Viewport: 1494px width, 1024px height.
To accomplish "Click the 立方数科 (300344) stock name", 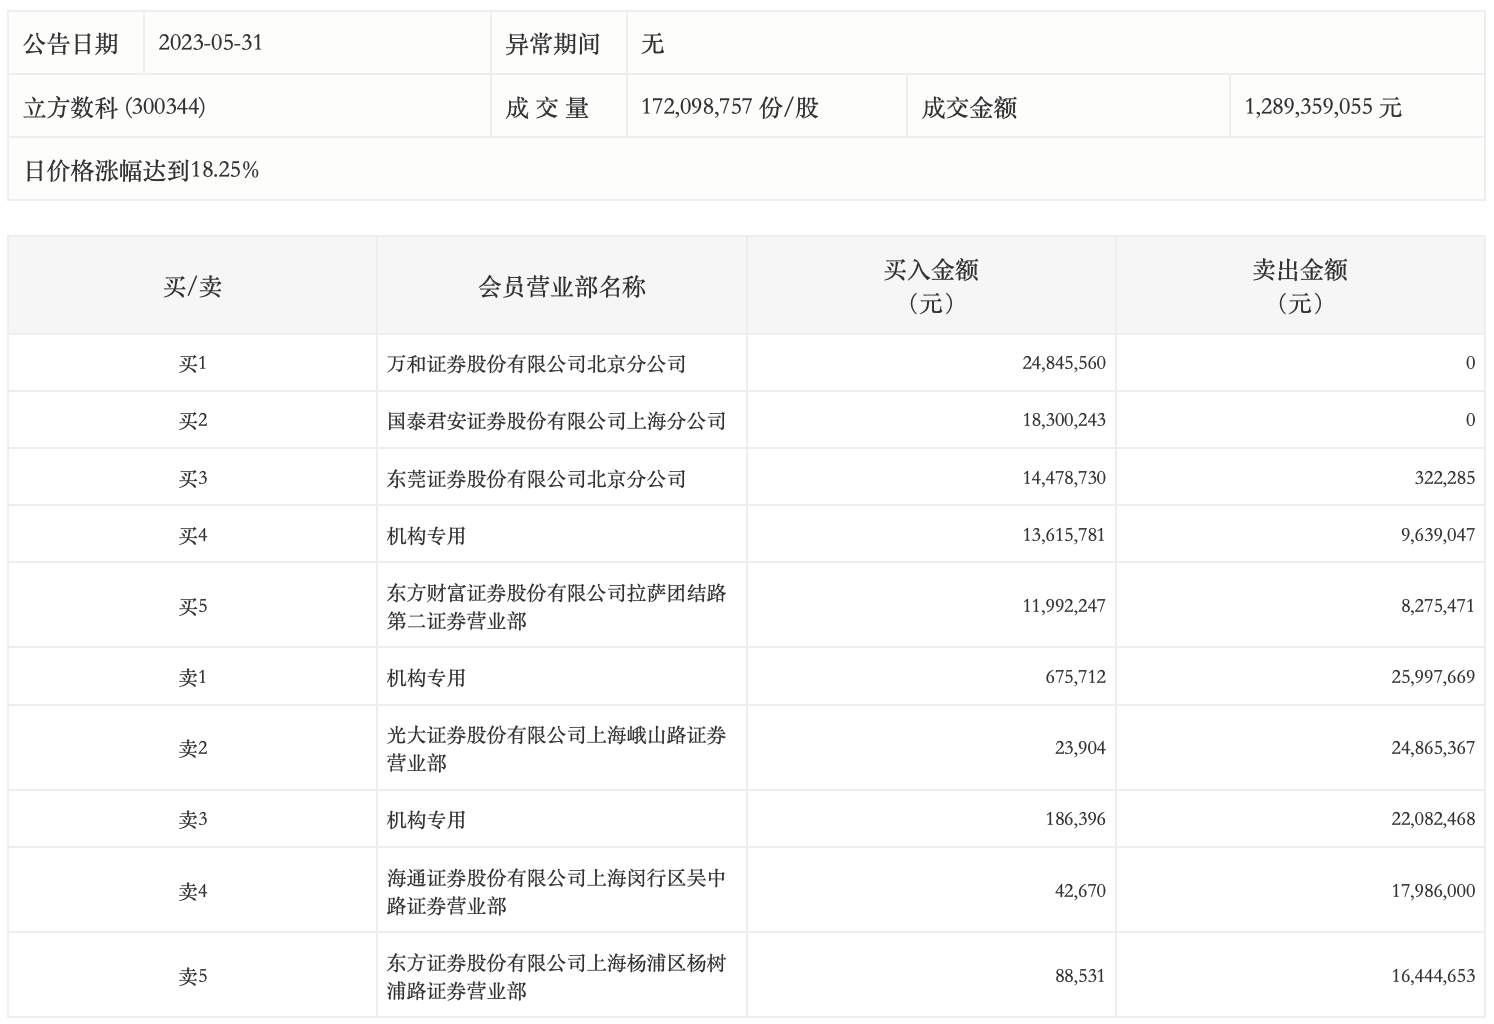I will point(115,107).
